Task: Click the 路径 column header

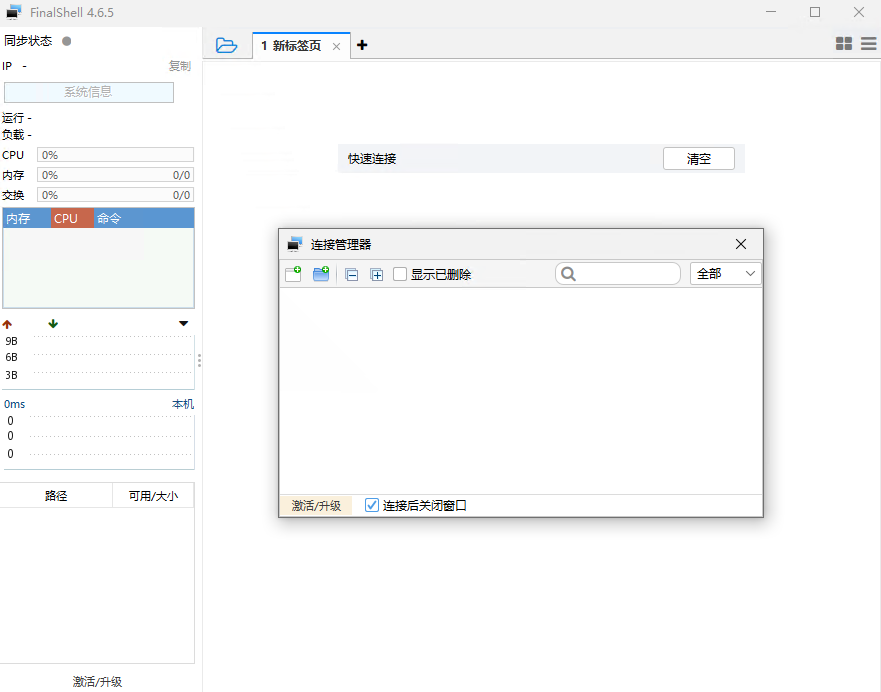Action: pyautogui.click(x=56, y=495)
